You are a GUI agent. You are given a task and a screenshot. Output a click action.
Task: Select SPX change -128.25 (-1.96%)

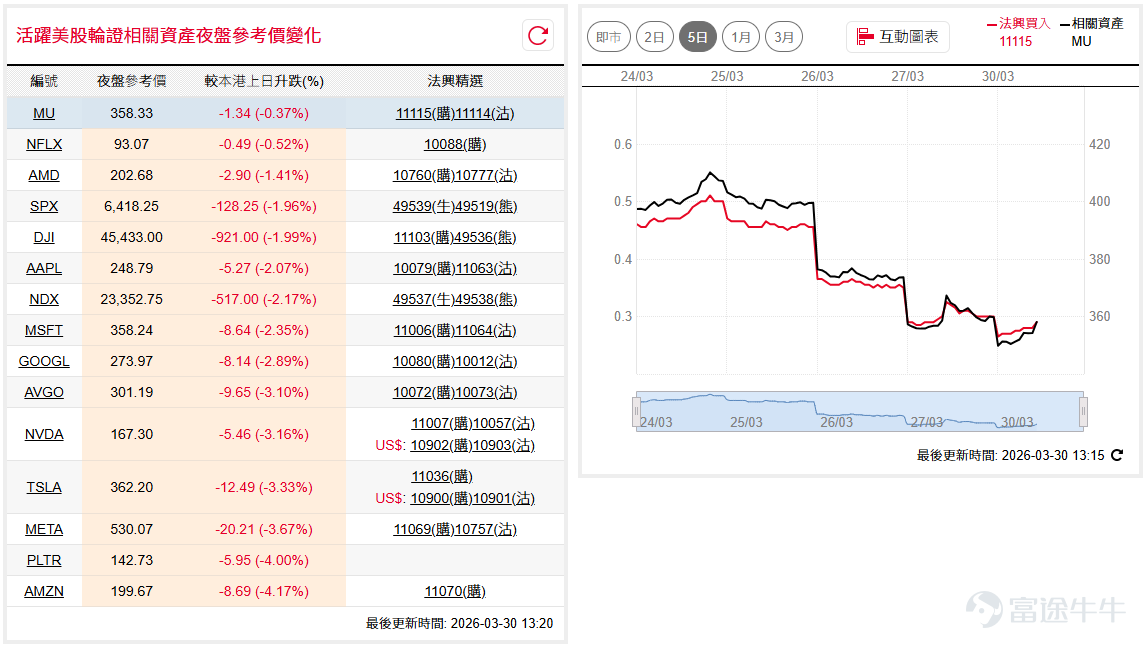pos(264,206)
